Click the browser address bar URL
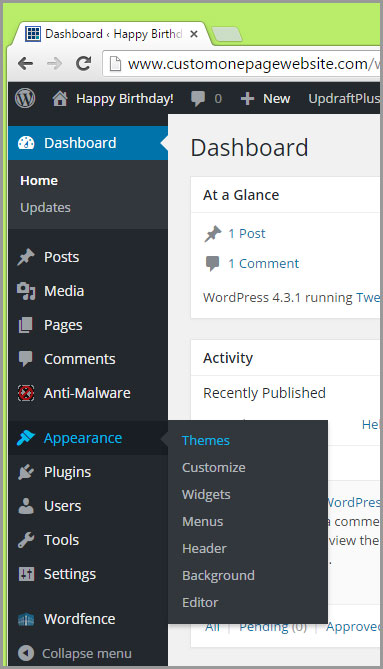Screen dimensions: 383x669 click(x=253, y=64)
